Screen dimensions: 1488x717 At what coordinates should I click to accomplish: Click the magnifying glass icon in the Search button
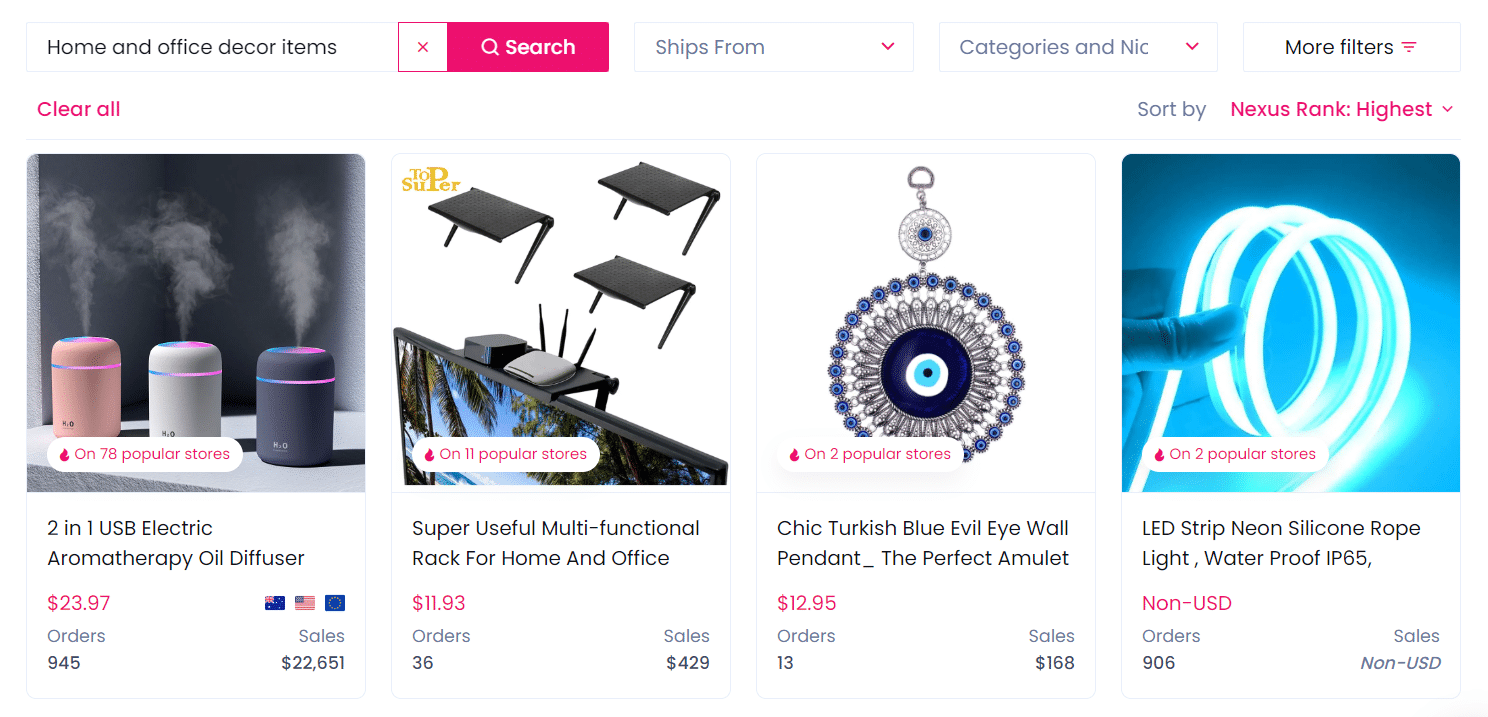(x=490, y=47)
